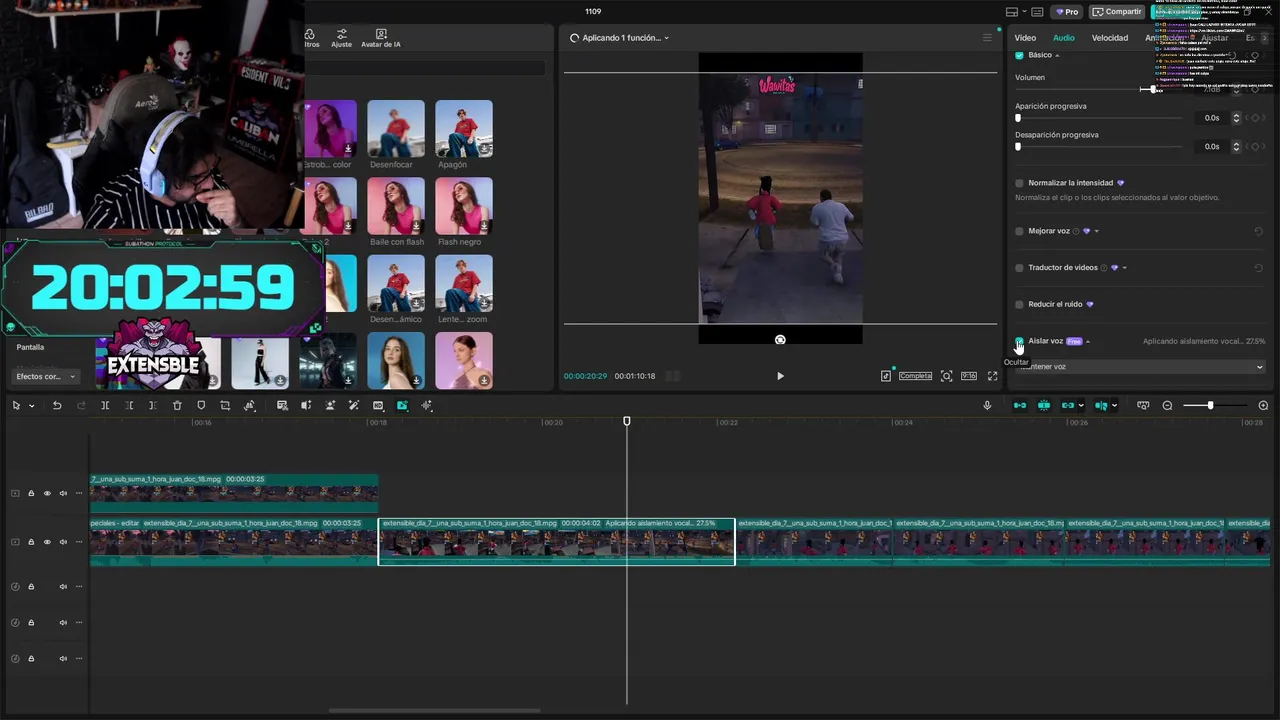This screenshot has width=1280, height=720.
Task: Enable Normalizar la intensidad
Action: [x=1019, y=183]
